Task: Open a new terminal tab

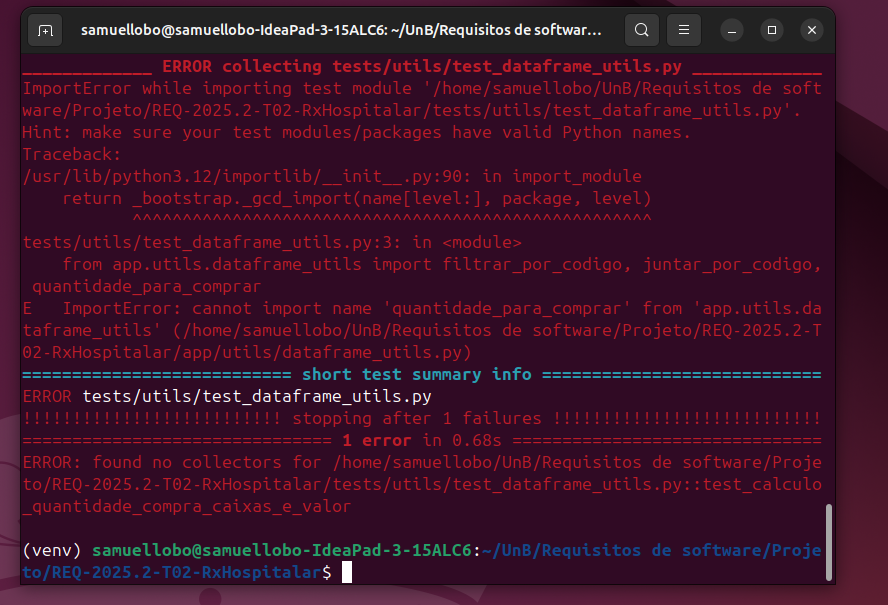Action: [x=46, y=30]
